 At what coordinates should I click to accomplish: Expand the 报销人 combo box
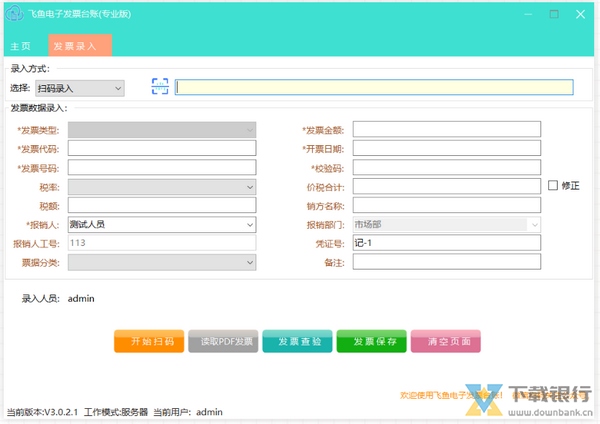(x=162, y=225)
